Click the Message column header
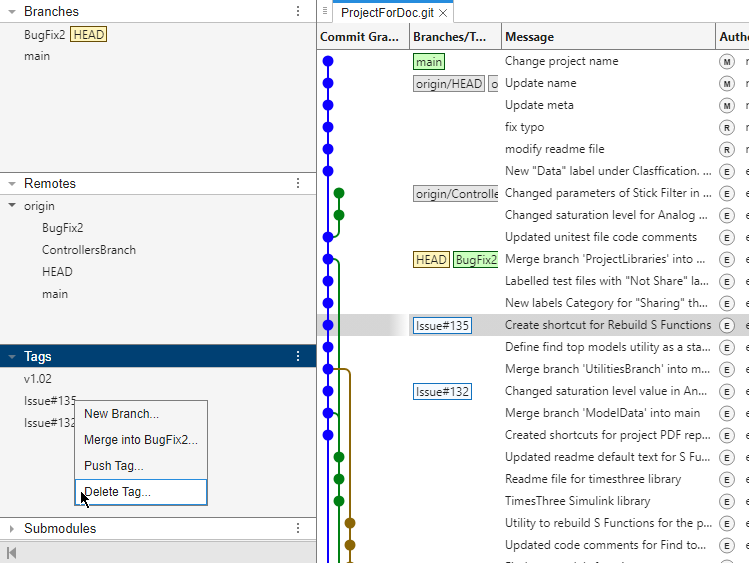 tap(529, 37)
